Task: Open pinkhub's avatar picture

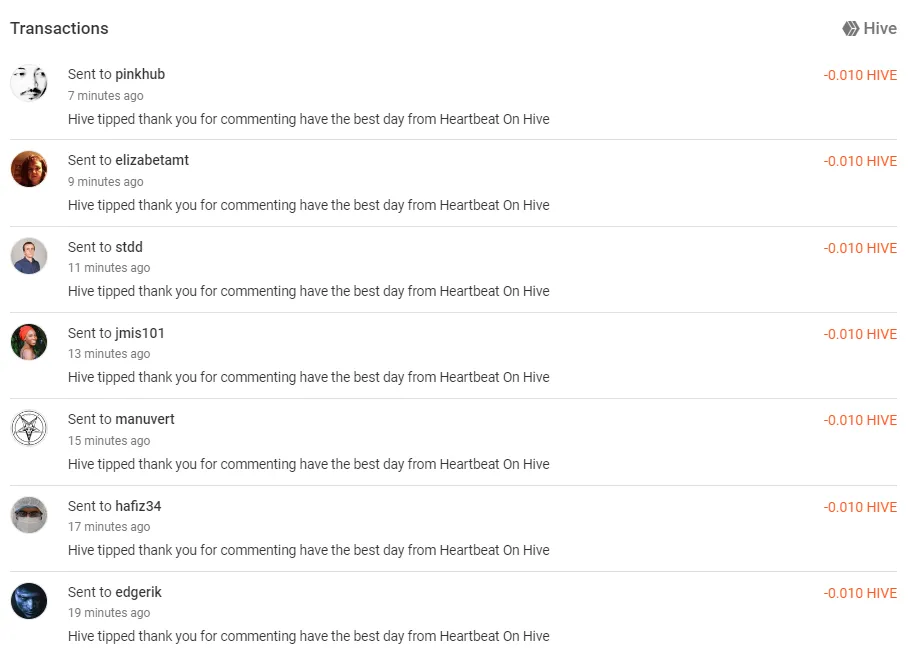Action: 29,83
